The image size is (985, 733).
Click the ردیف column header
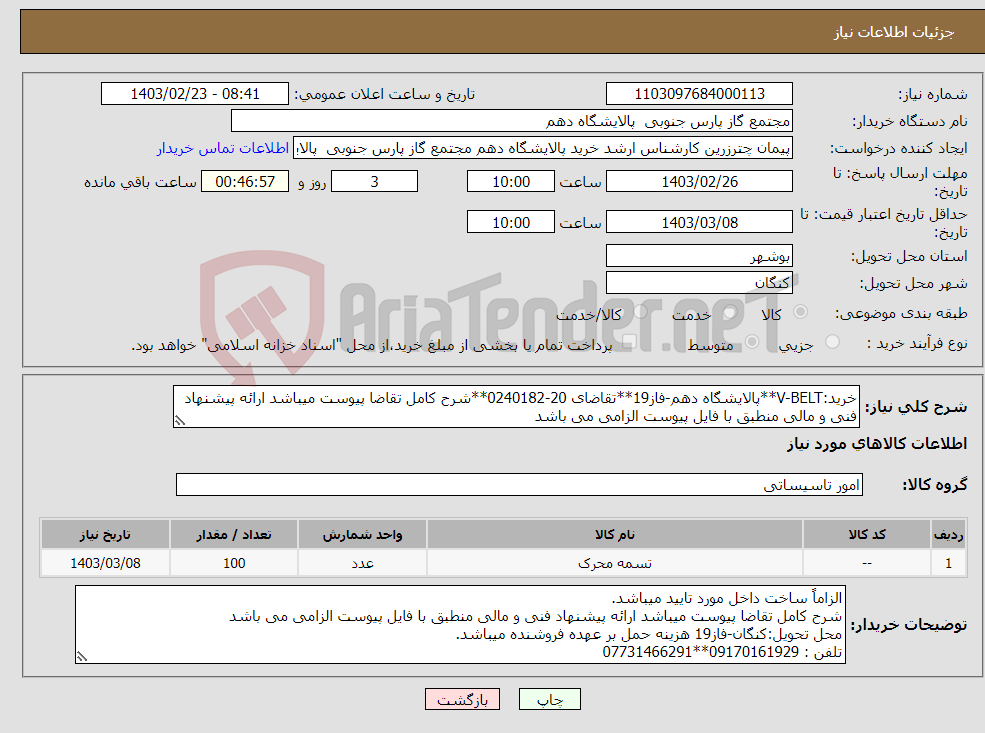(949, 535)
